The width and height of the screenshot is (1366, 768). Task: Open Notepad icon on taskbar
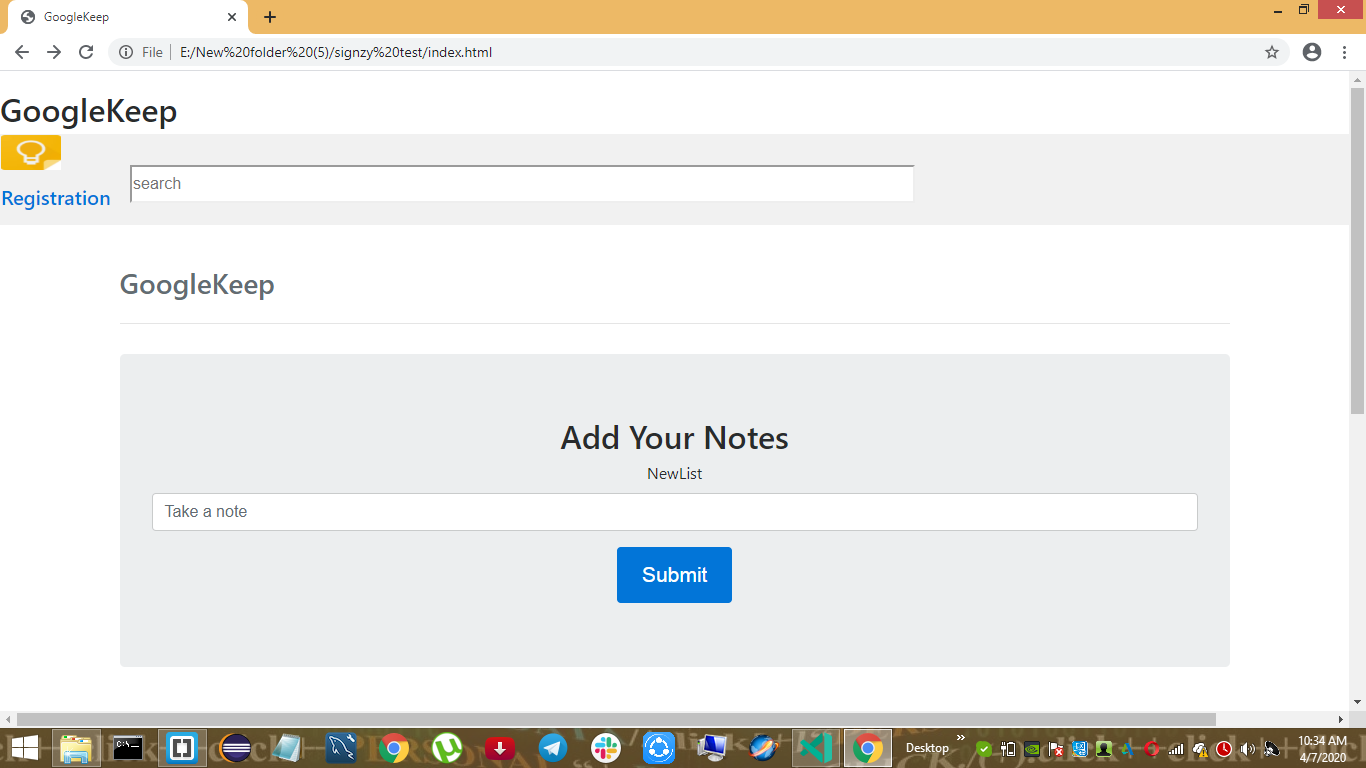(288, 748)
